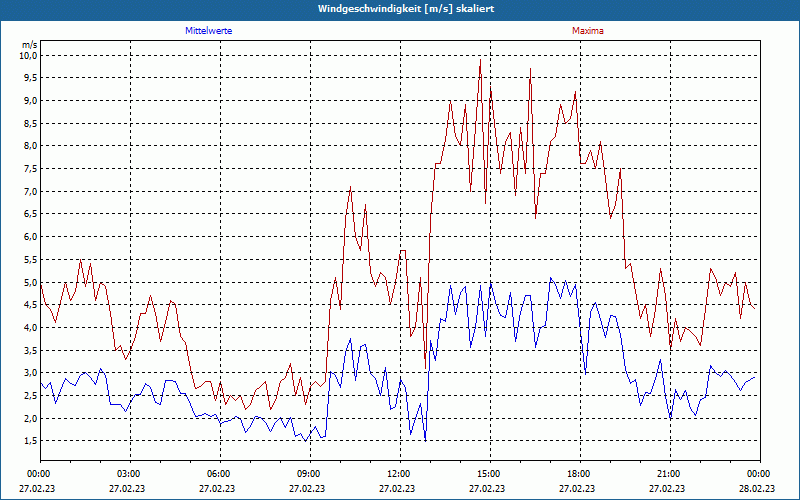Click the 7,0 y-axis value
The image size is (800, 500).
[31, 191]
